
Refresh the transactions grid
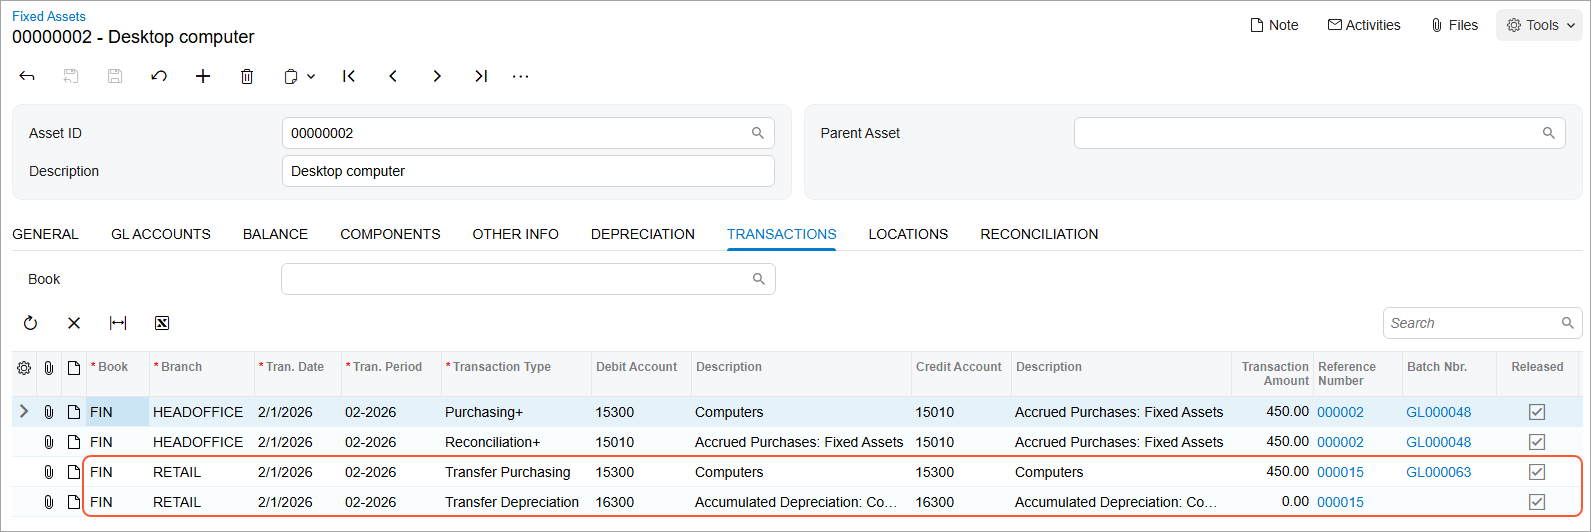tap(30, 323)
